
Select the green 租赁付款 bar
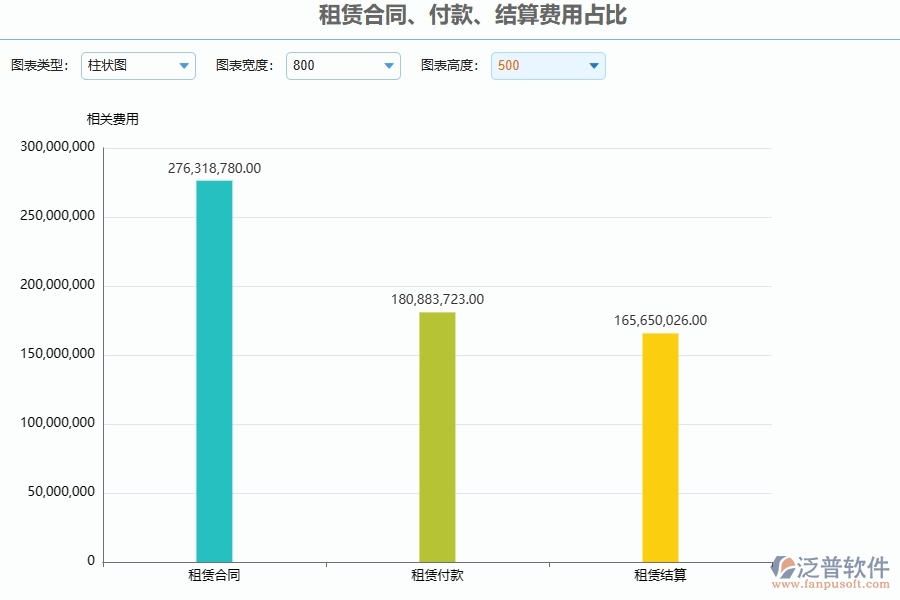436,435
